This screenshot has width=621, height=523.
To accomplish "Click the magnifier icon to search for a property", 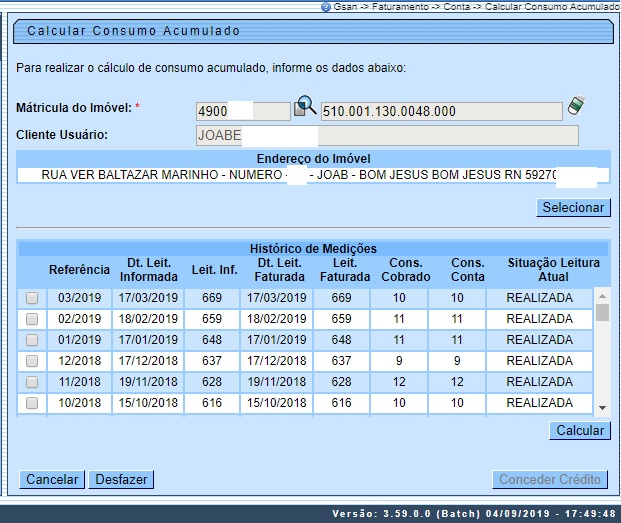I will point(305,107).
